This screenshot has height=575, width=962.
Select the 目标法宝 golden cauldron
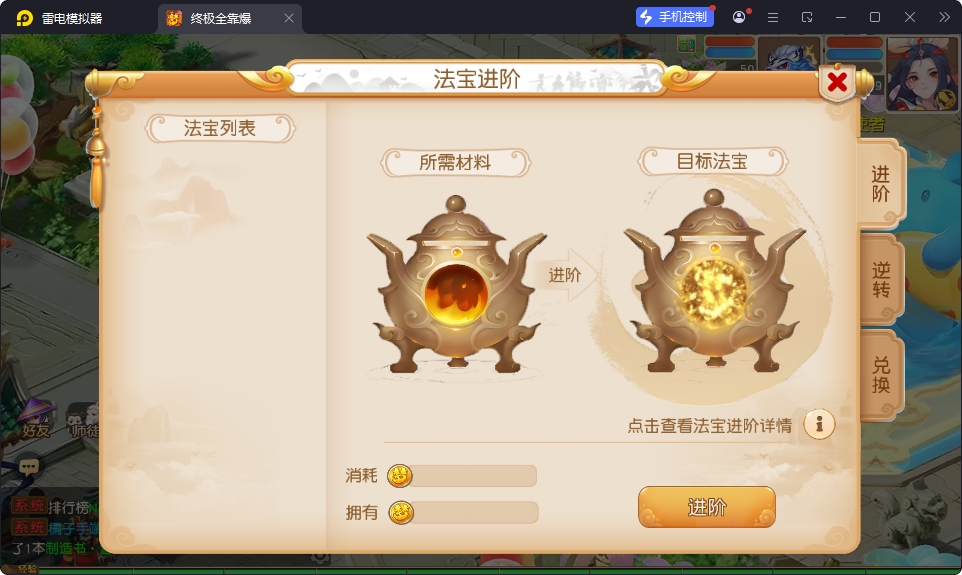click(x=715, y=282)
